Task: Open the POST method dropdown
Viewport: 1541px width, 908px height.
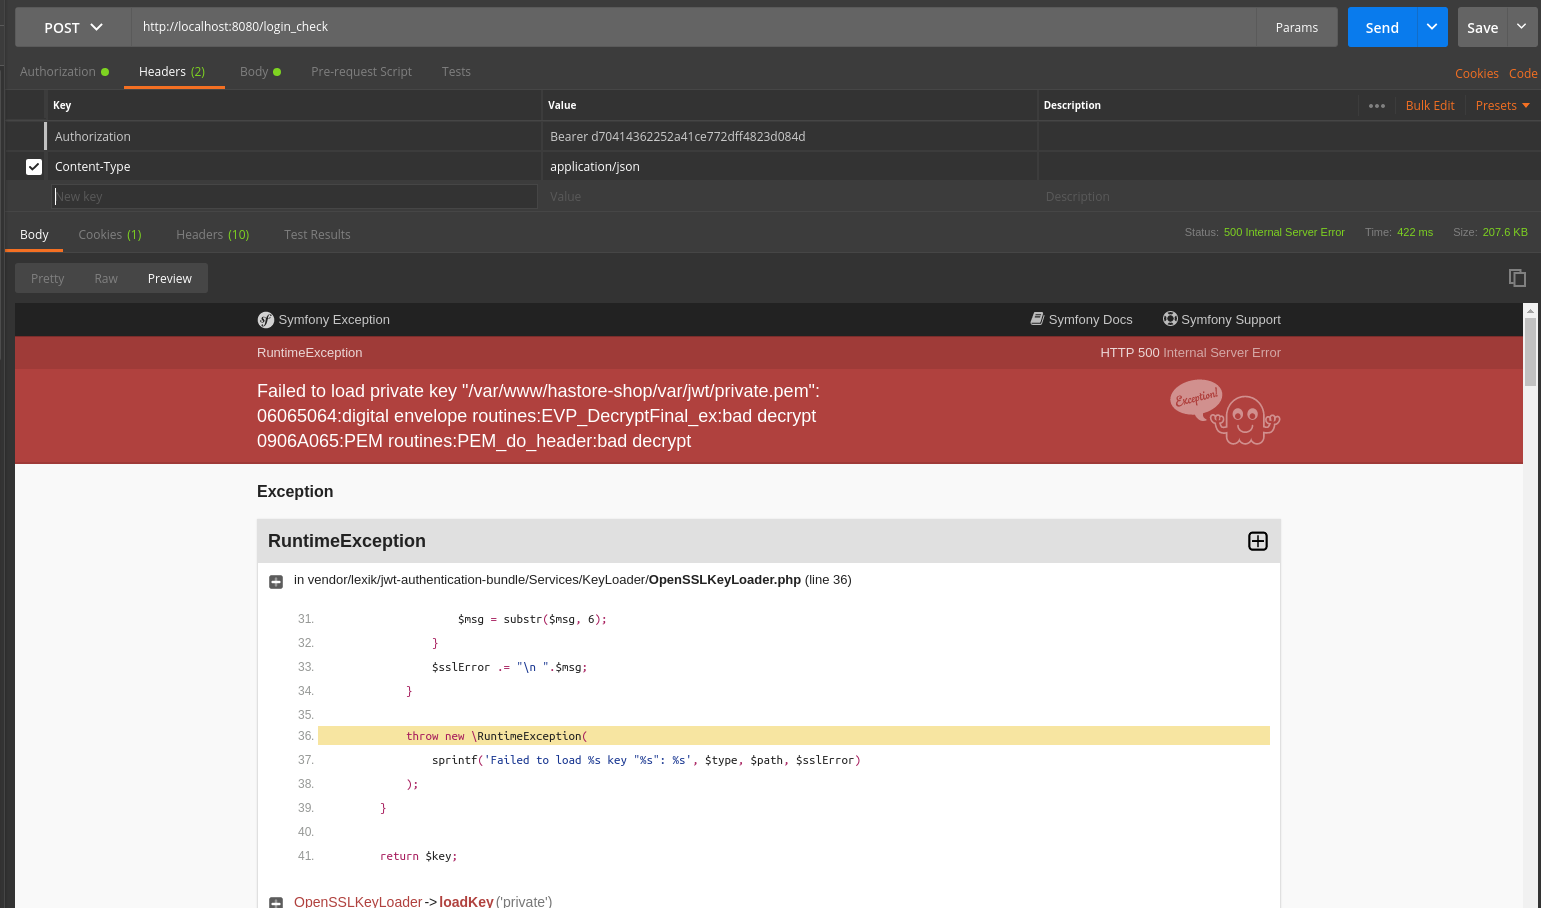Action: [x=71, y=27]
